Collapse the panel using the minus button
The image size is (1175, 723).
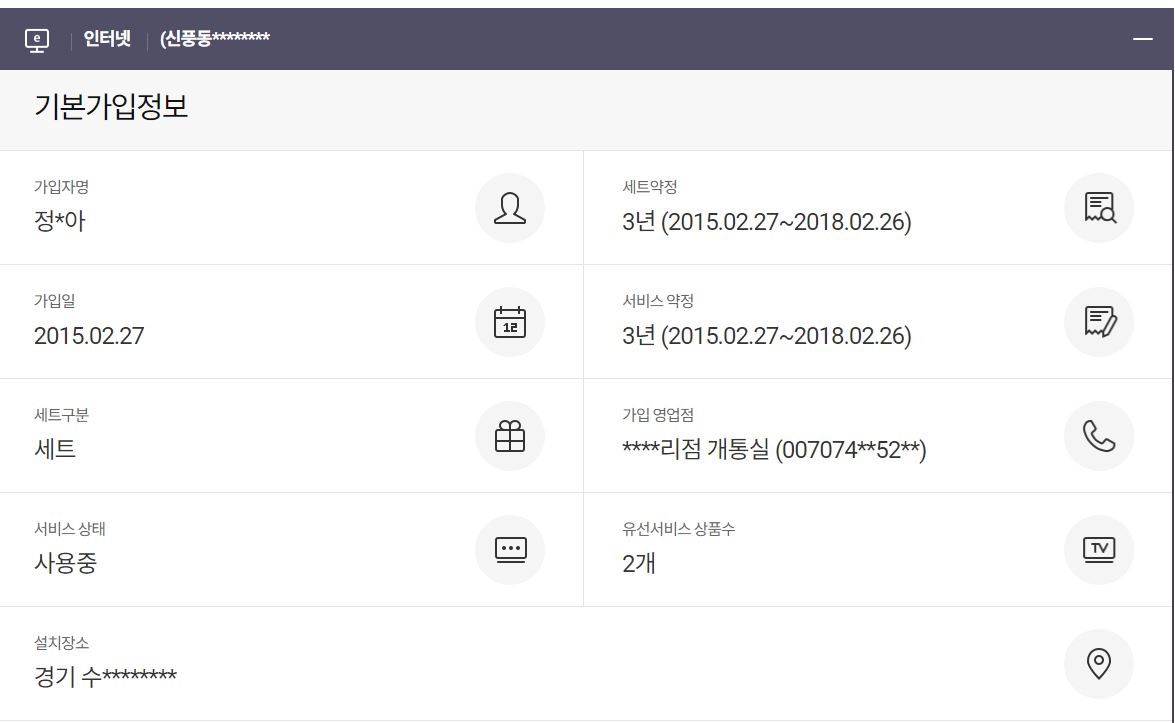(x=1143, y=39)
